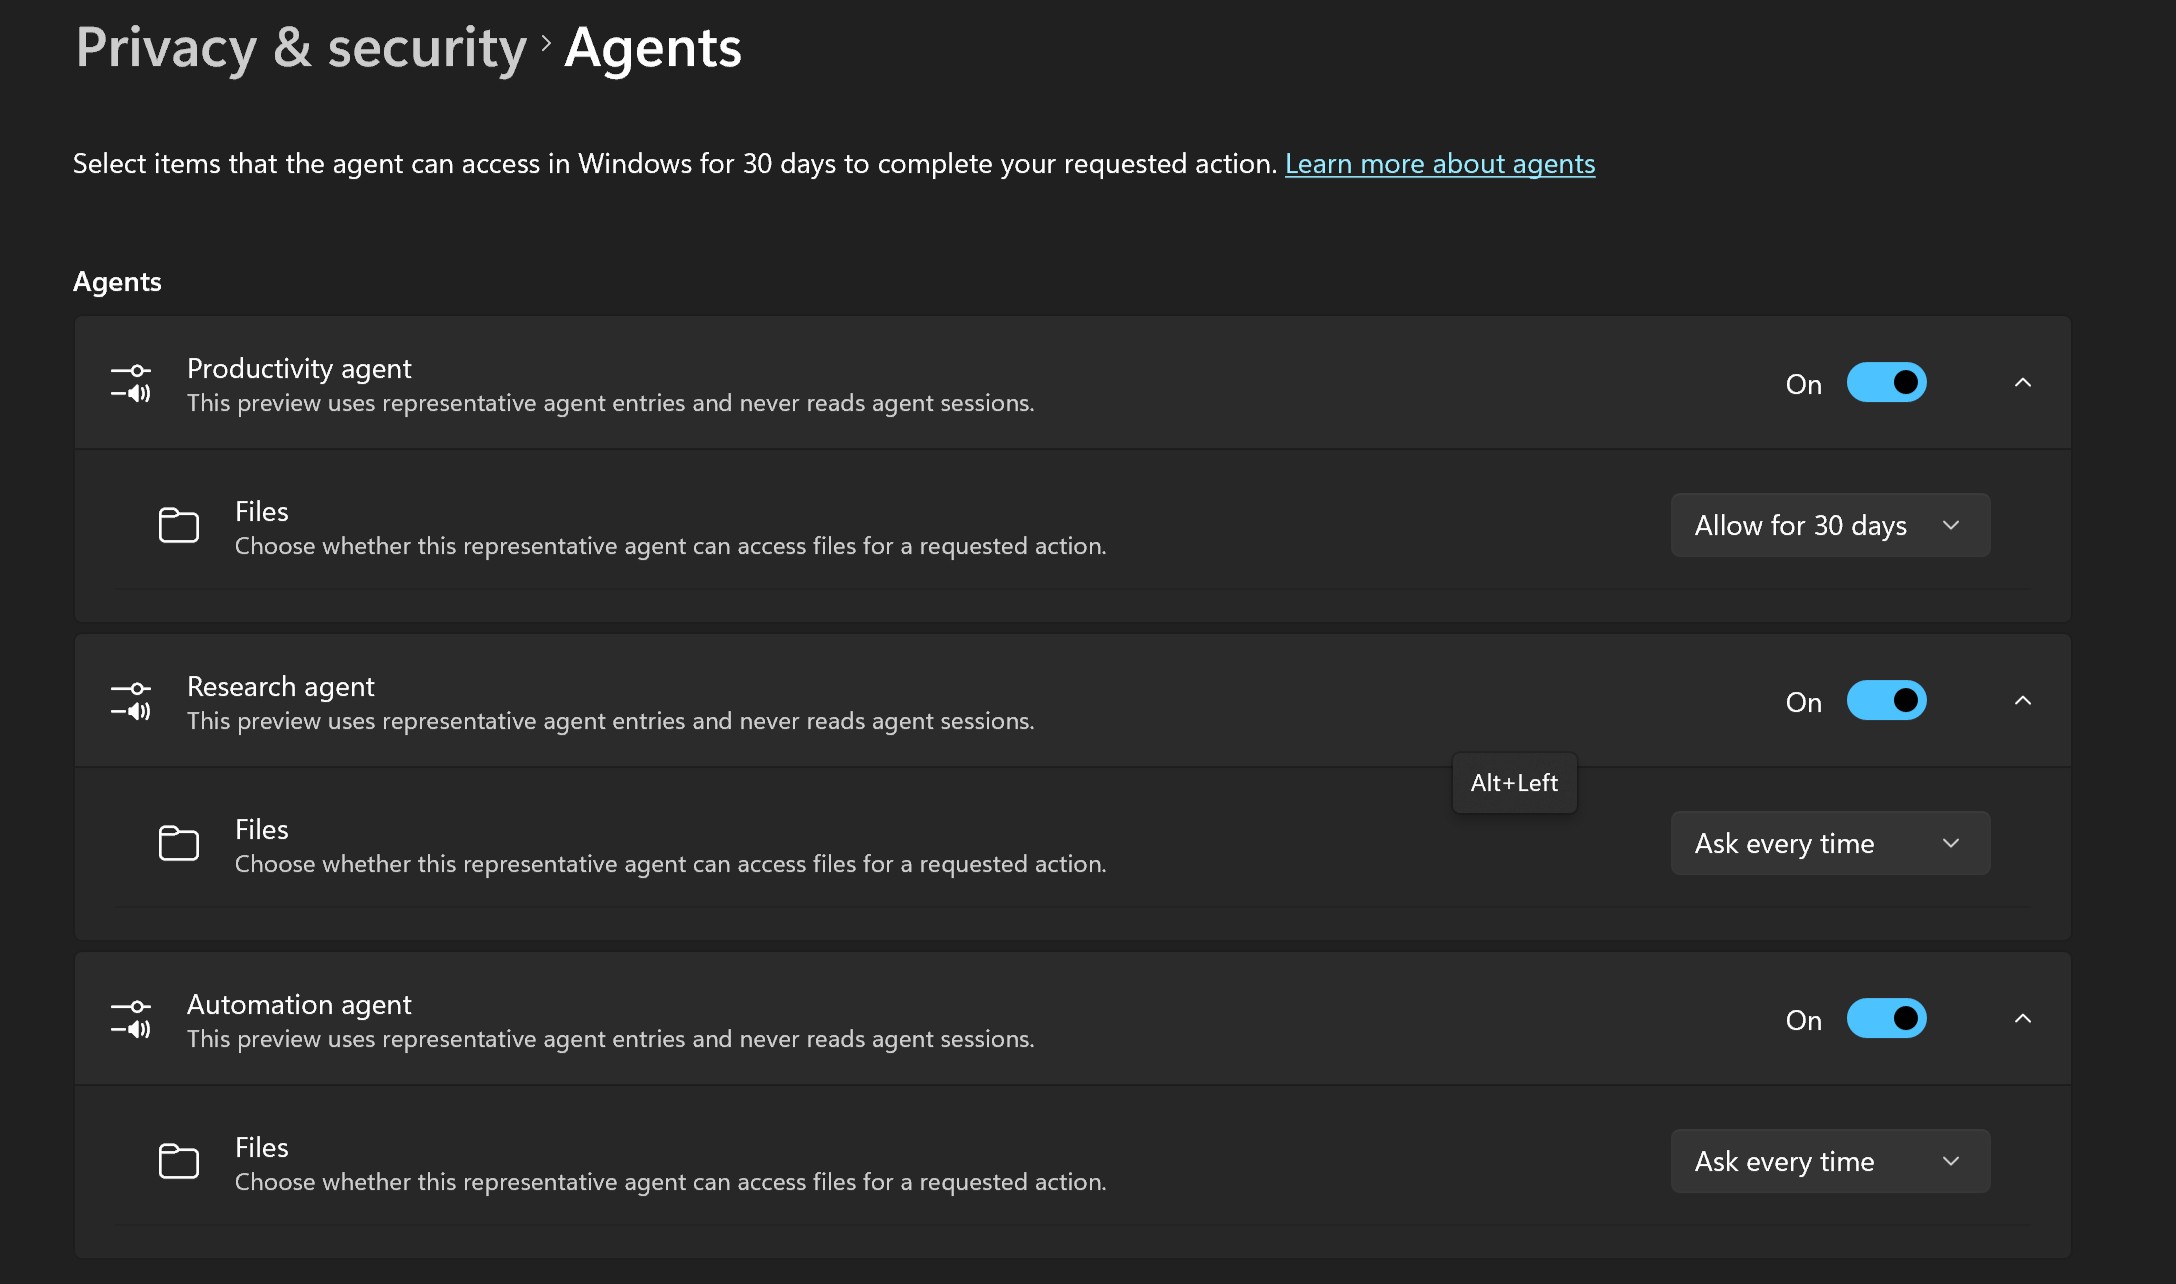The image size is (2176, 1284).
Task: Click the Research agent settings icon
Action: (131, 701)
